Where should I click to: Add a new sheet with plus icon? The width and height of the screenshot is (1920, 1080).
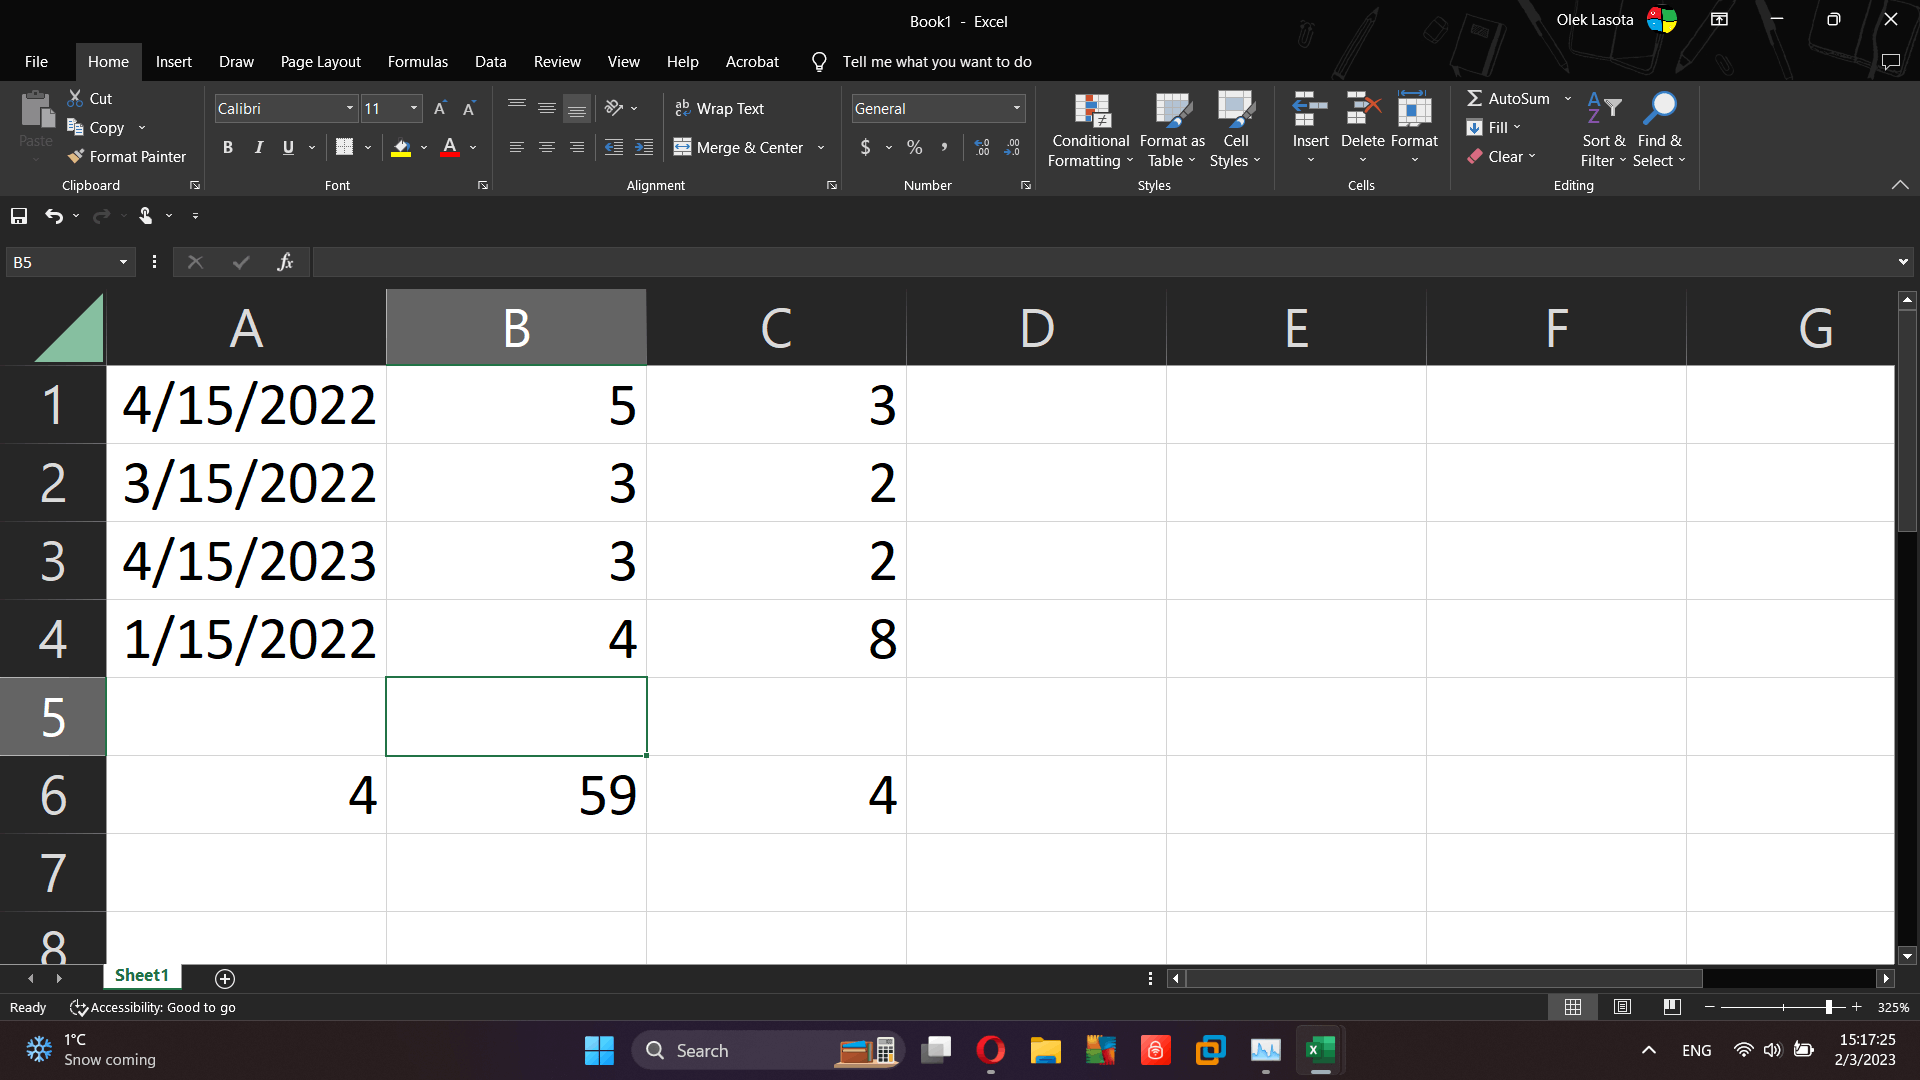(x=225, y=978)
